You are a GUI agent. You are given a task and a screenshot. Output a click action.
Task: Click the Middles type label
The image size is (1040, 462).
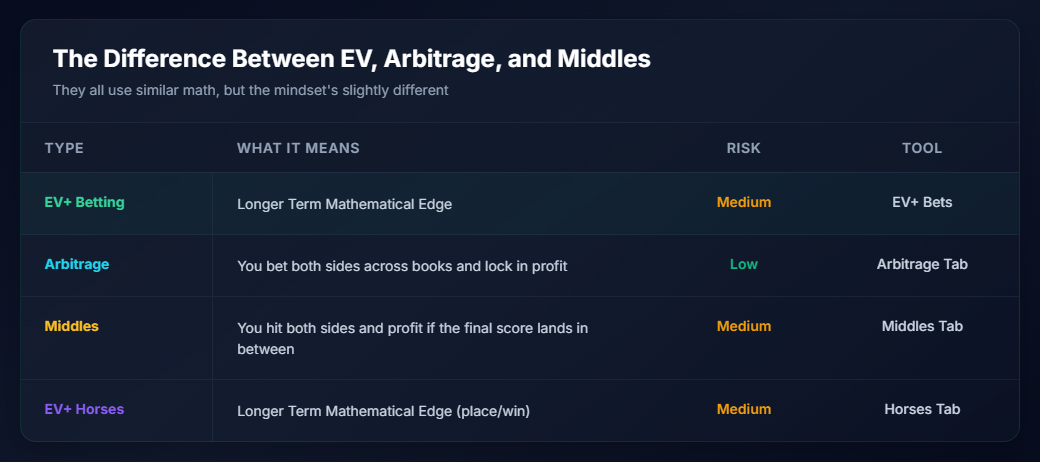pyautogui.click(x=72, y=326)
